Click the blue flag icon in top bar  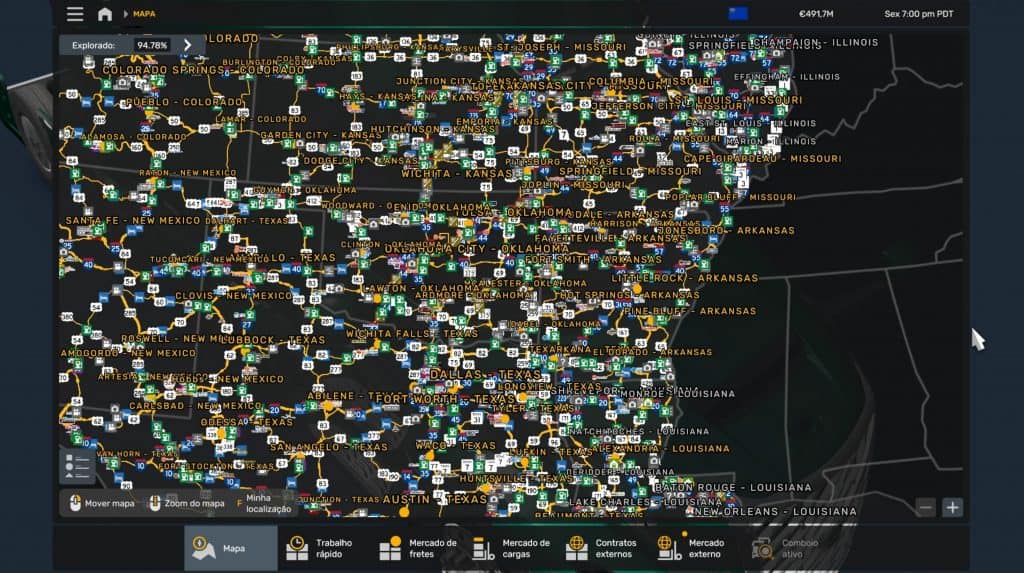(x=738, y=14)
